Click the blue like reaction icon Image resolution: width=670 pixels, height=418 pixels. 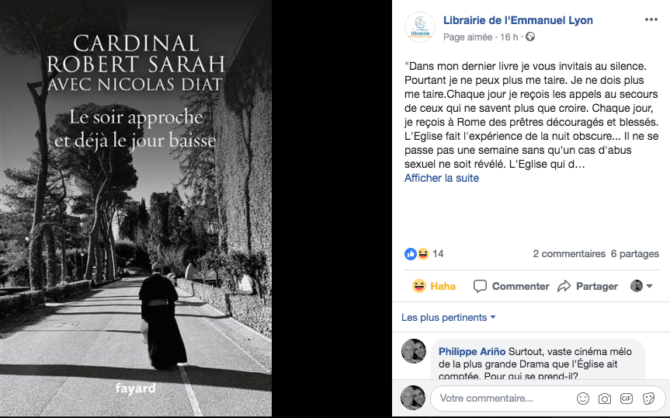410,254
